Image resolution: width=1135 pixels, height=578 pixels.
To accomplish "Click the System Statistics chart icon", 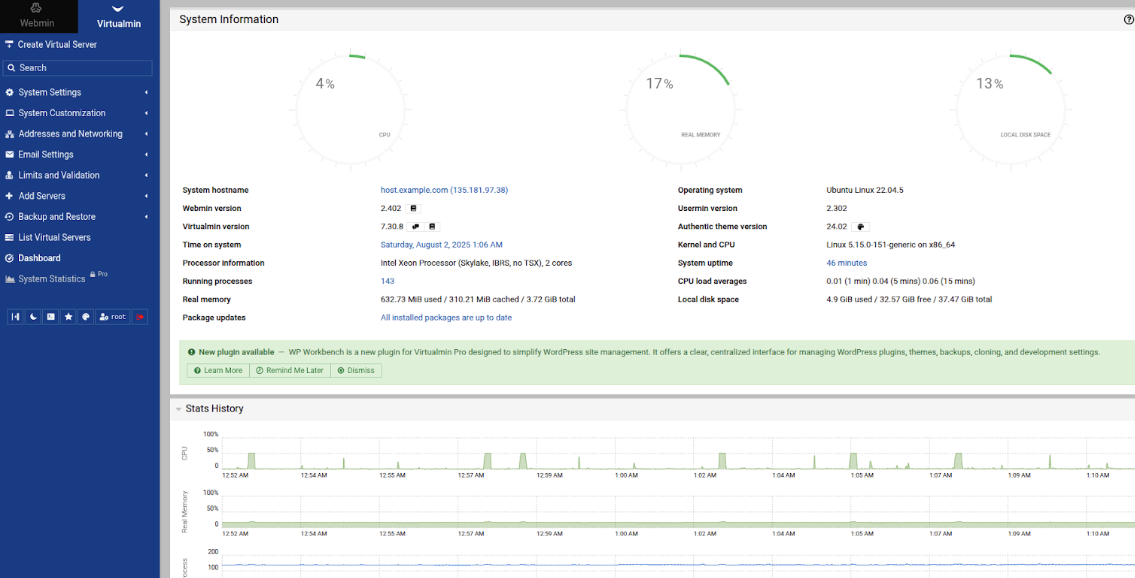I will (9, 279).
